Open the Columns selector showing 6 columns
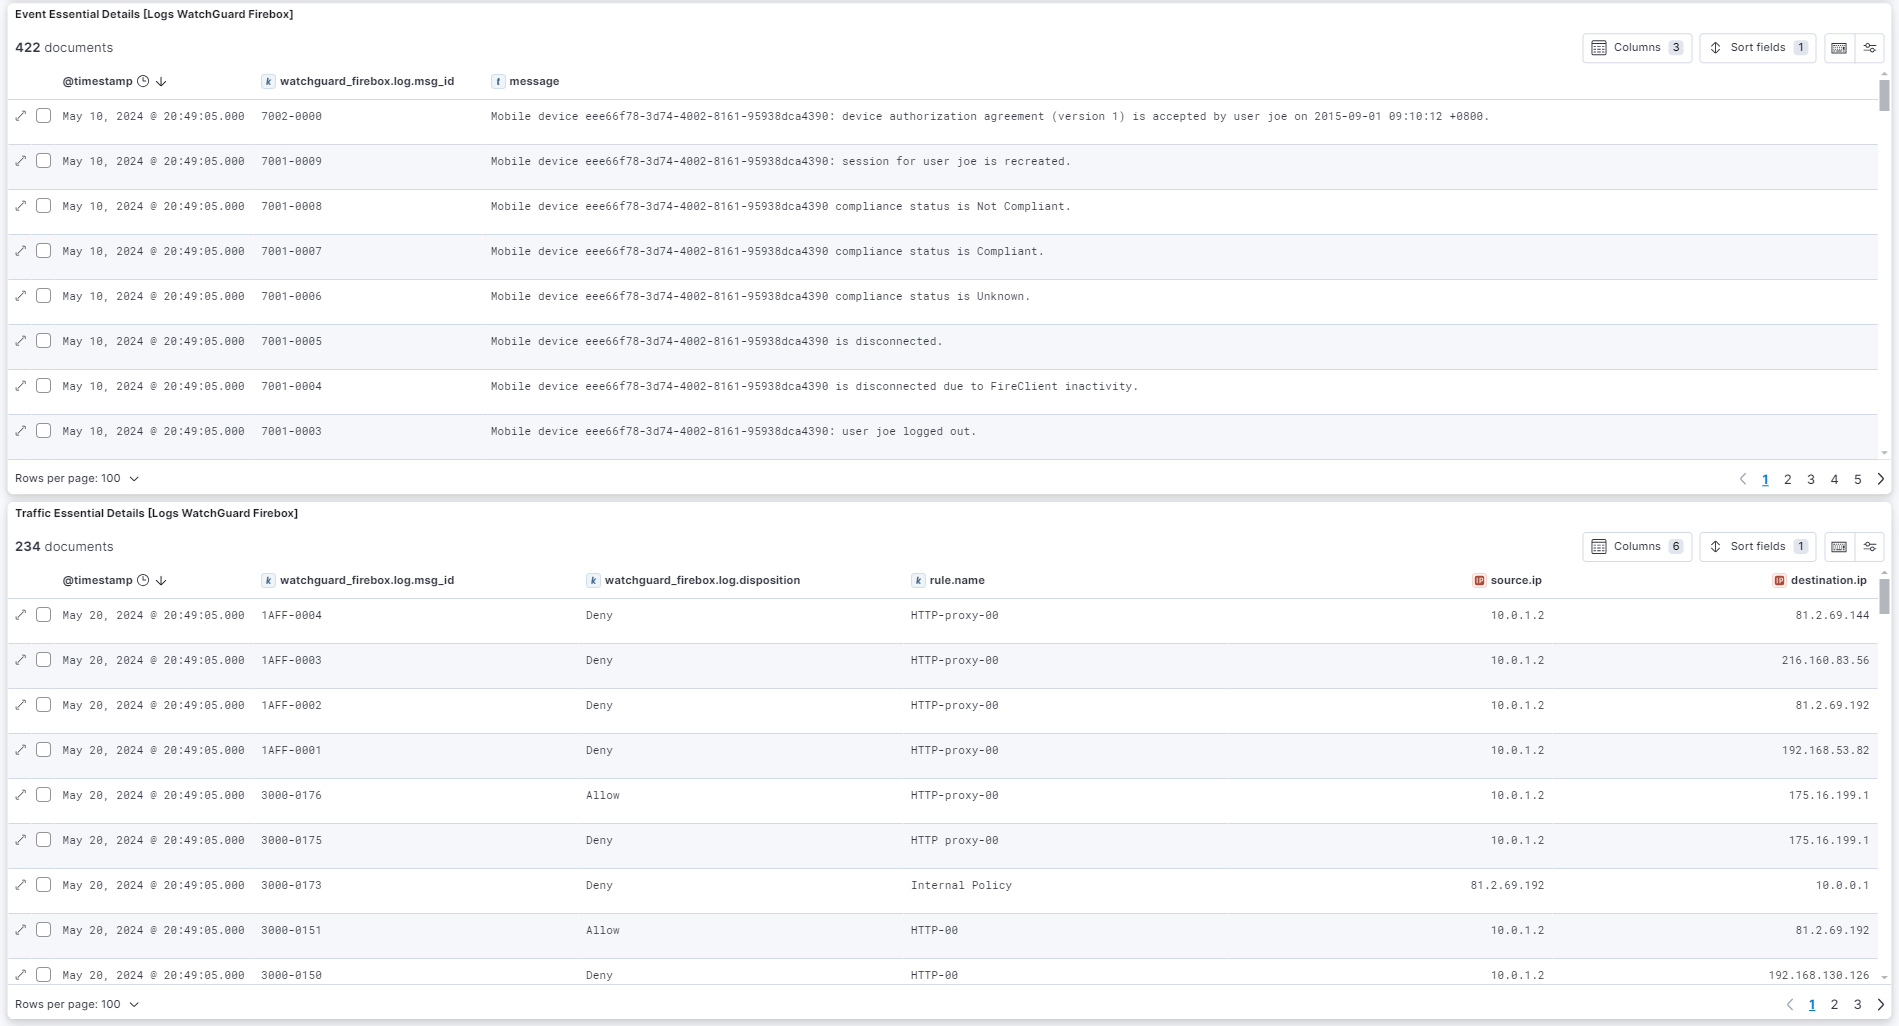Screen dimensions: 1899x1026 (x=1636, y=546)
